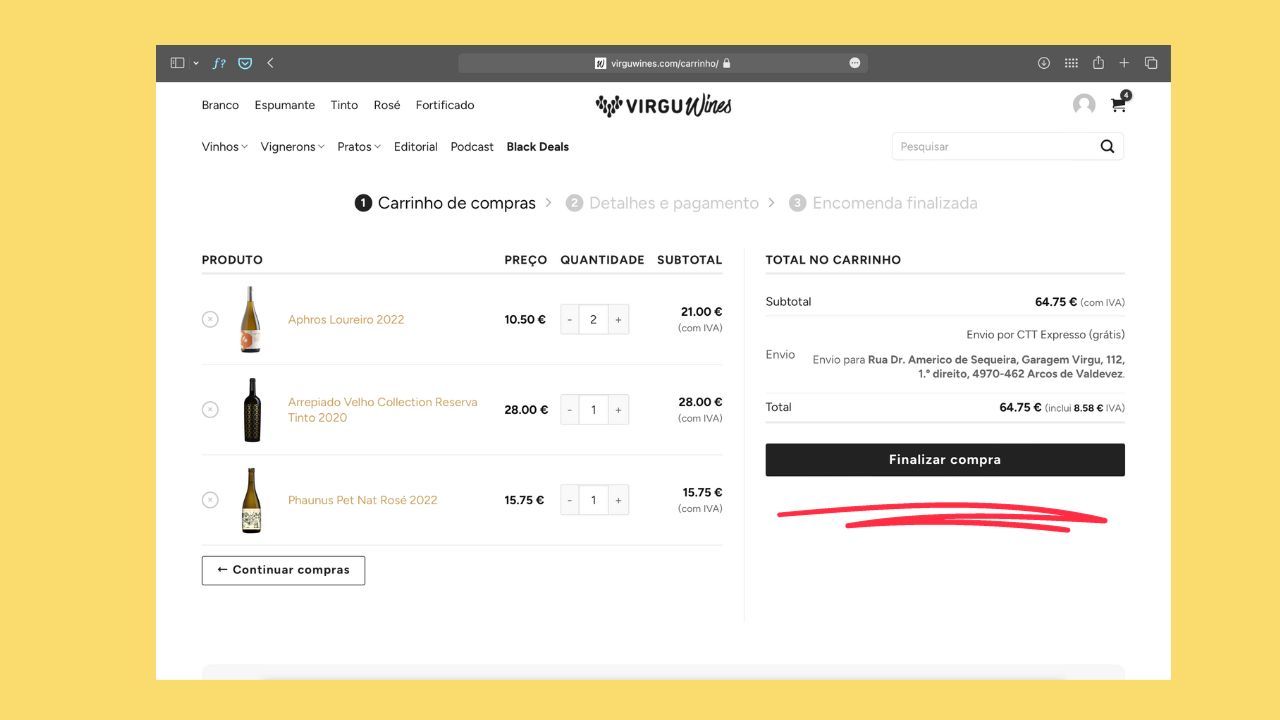
Task: Expand the Vignerons dropdown menu
Action: (292, 147)
